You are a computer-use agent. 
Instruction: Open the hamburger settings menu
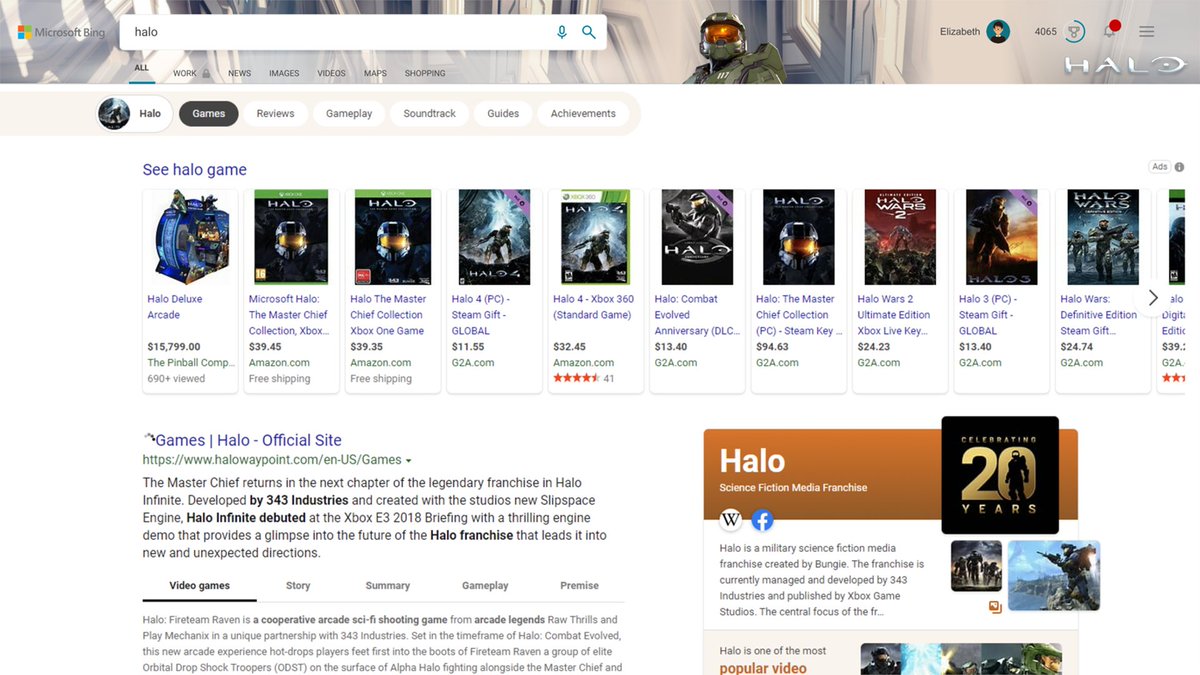point(1146,32)
